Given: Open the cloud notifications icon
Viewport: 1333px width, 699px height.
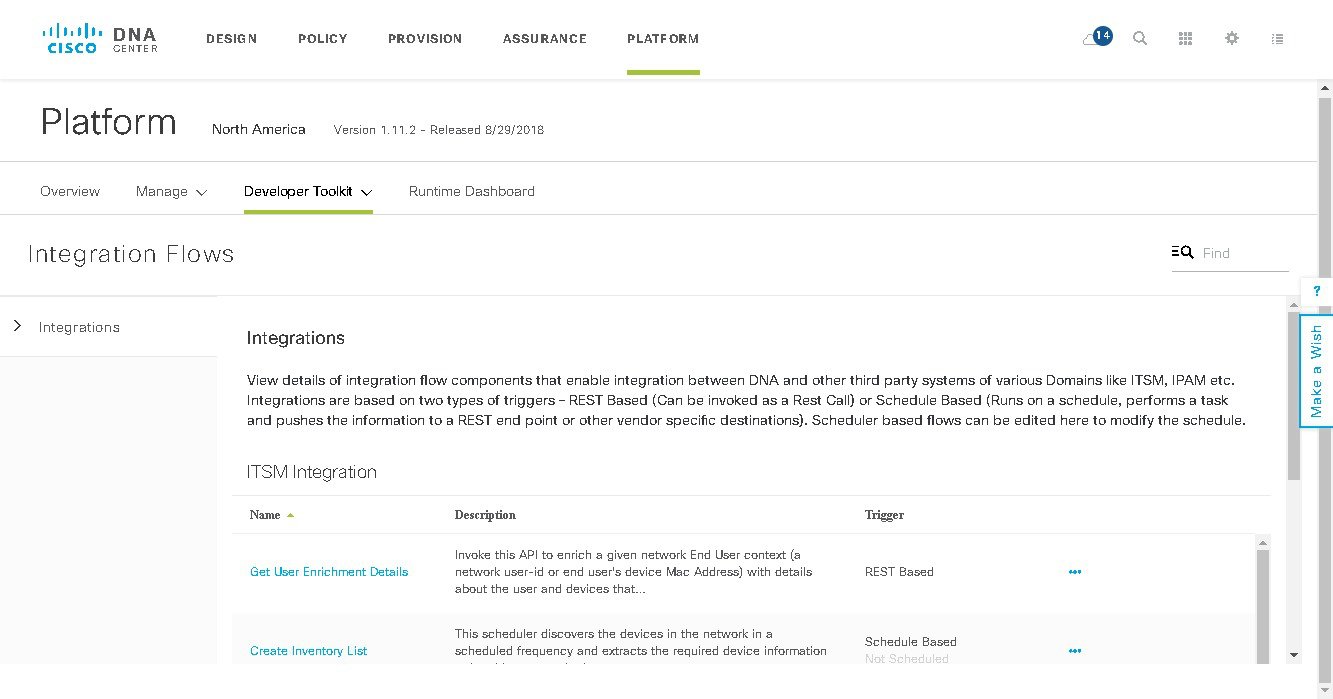Looking at the screenshot, I should click(1096, 38).
